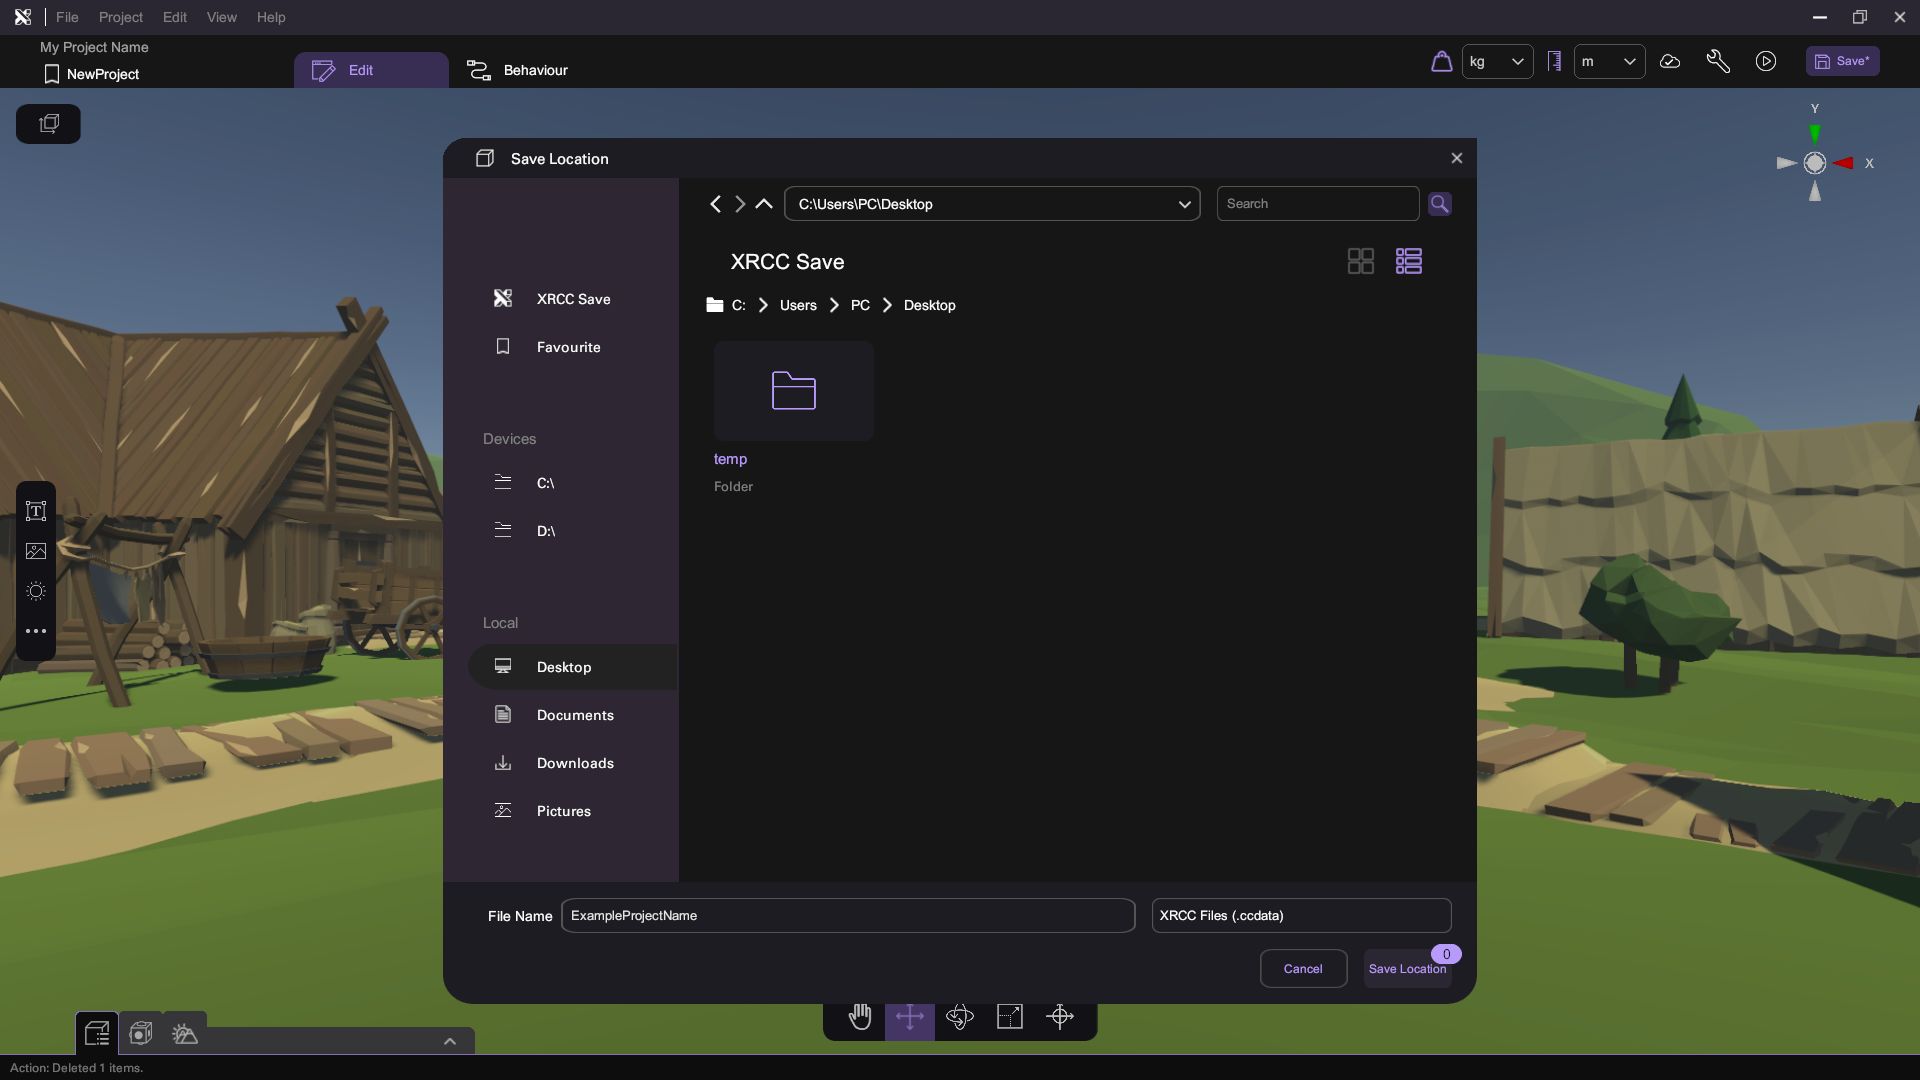1920x1080 pixels.
Task: Click the cloud upload icon
Action: (1670, 62)
